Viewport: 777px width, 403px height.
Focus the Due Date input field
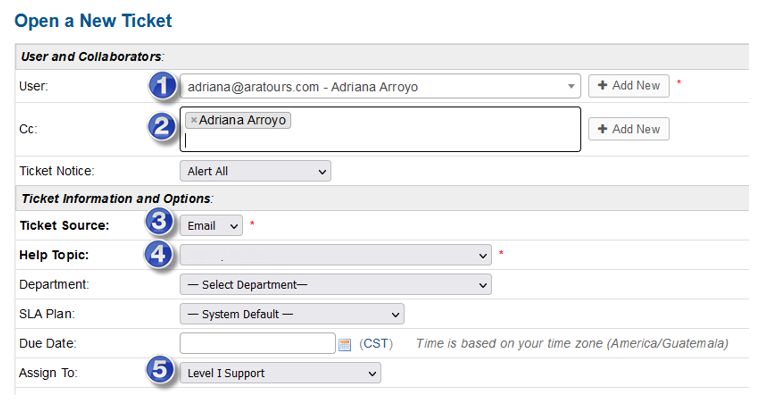(257, 344)
